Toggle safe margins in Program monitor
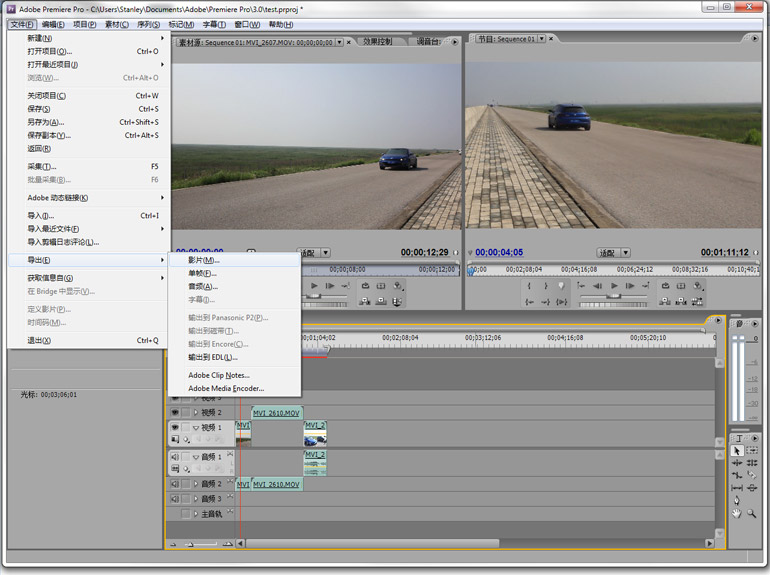 pyautogui.click(x=681, y=286)
